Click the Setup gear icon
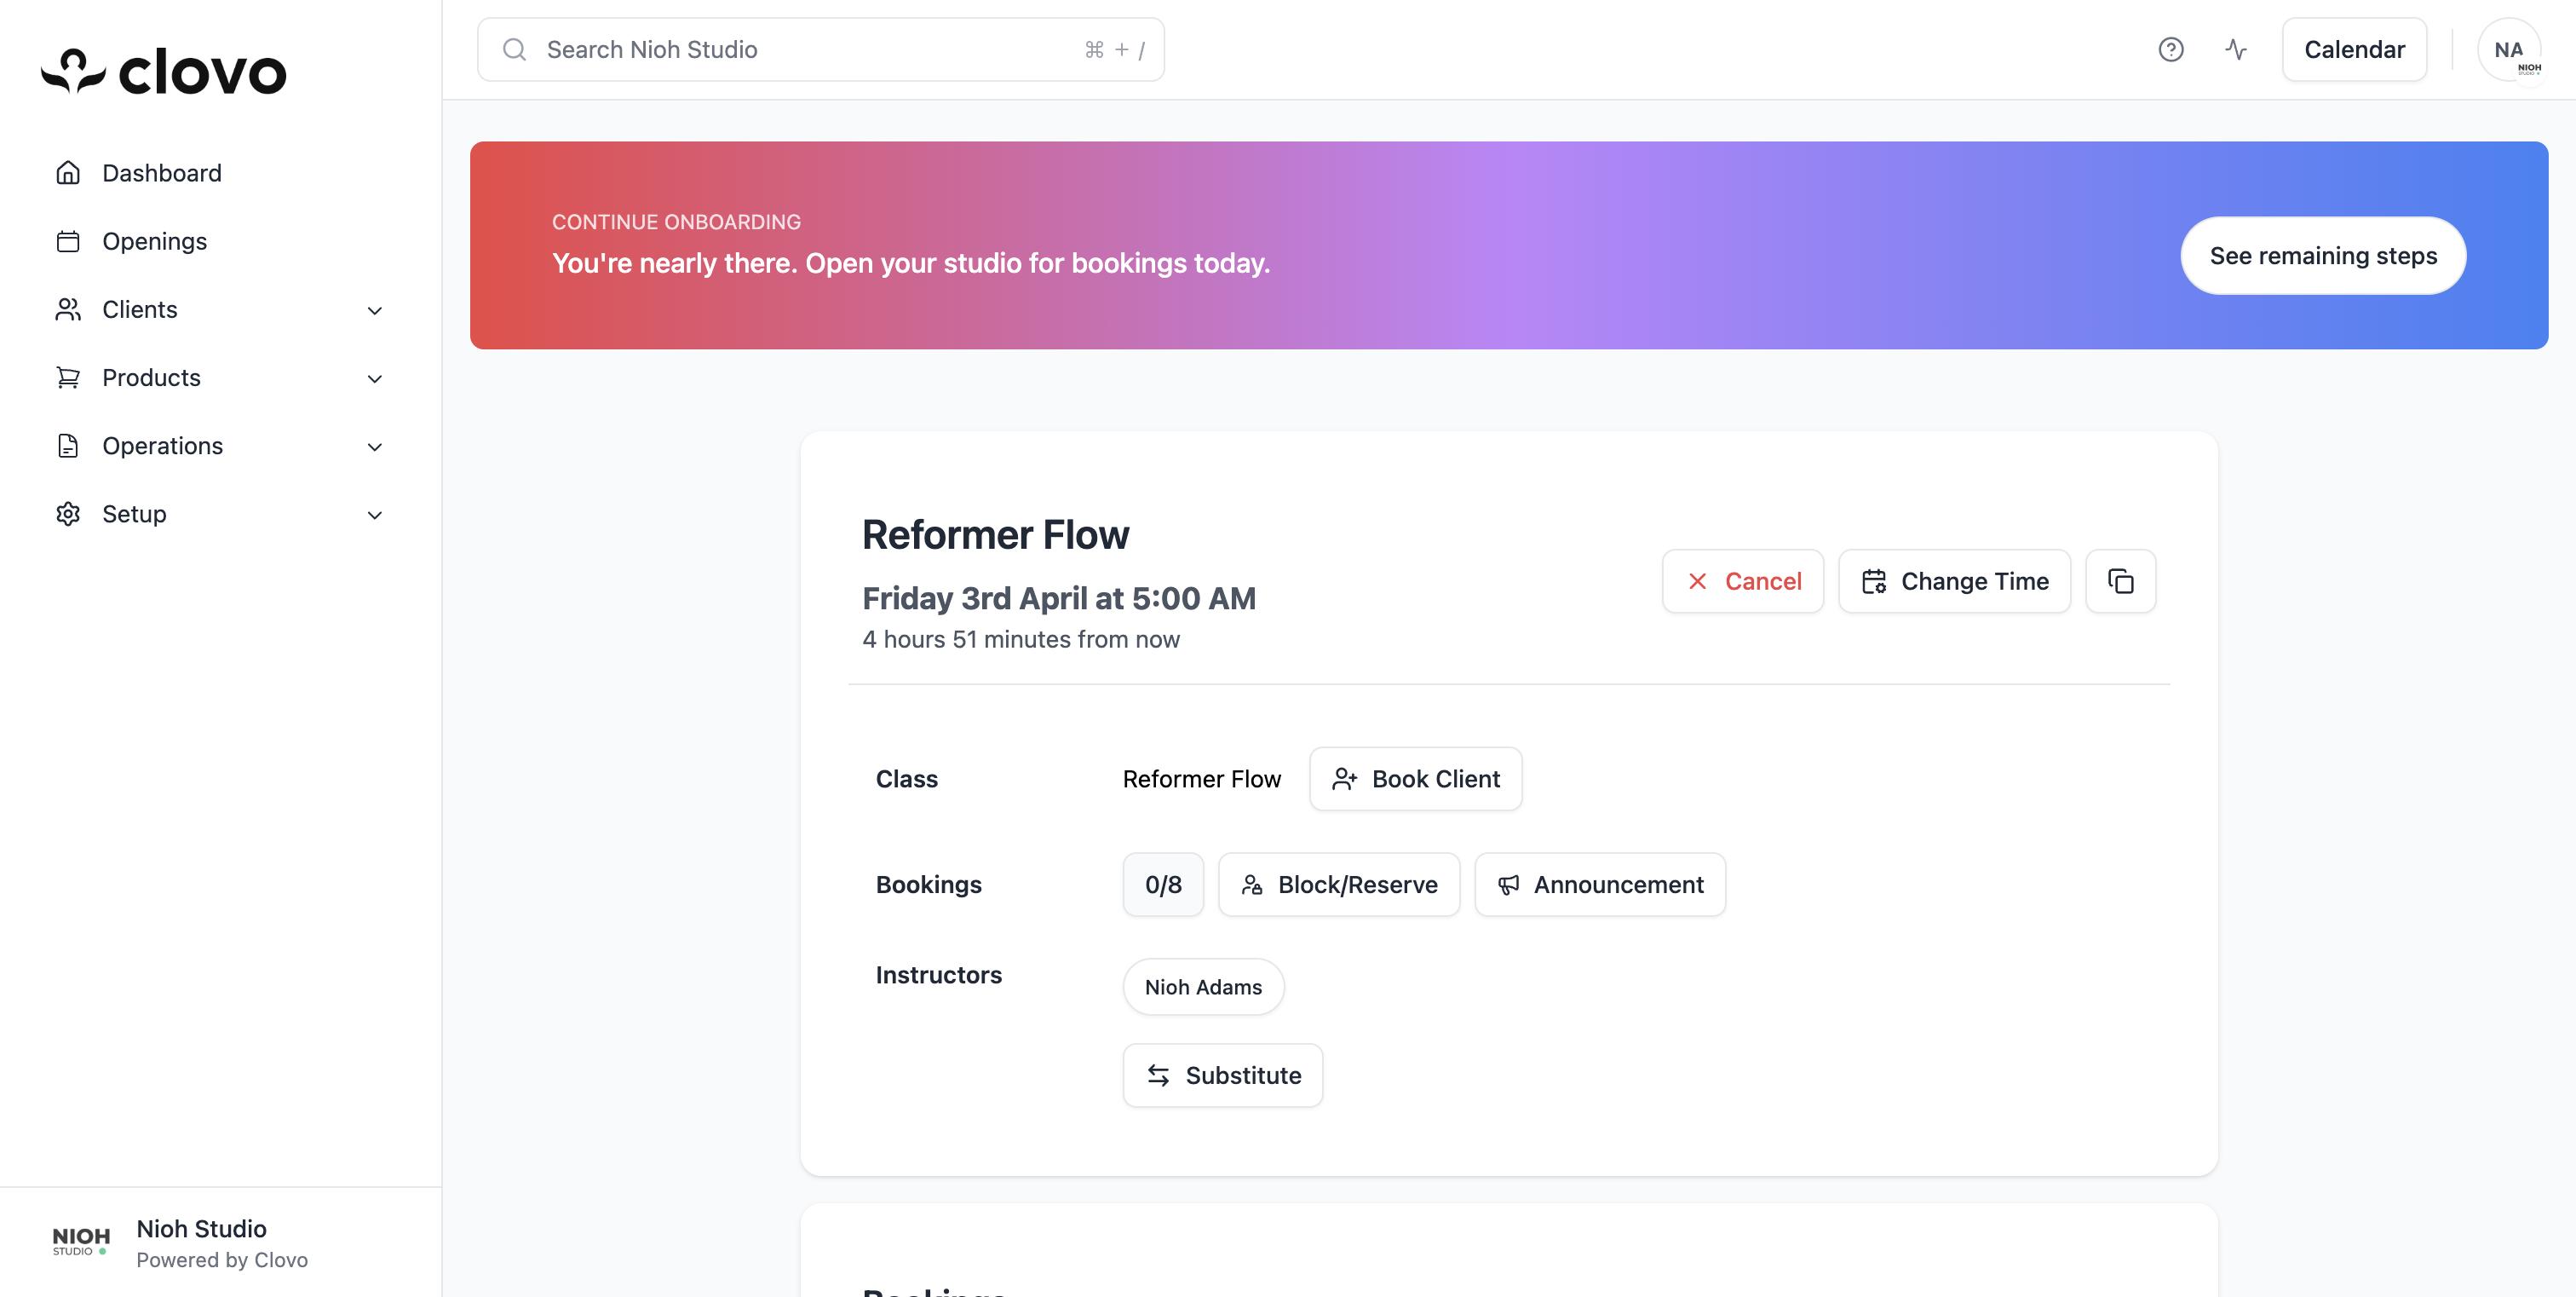Viewport: 2576px width, 1297px height. coord(68,513)
